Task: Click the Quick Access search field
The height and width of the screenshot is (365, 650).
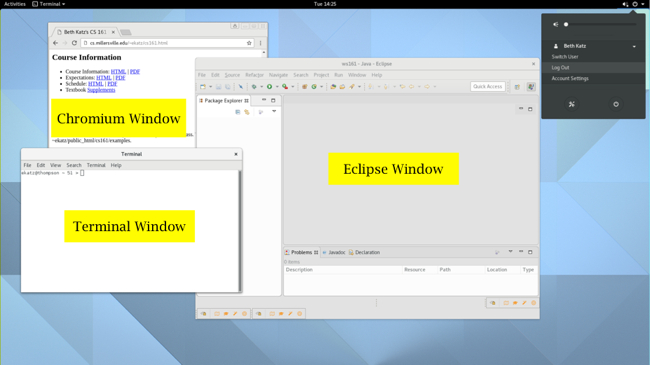Action: point(488,86)
